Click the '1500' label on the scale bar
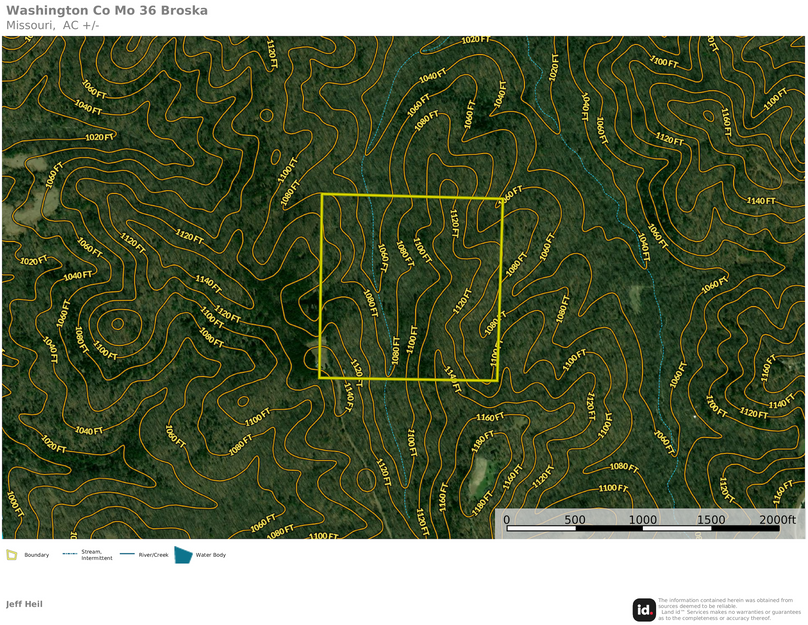 pos(711,520)
